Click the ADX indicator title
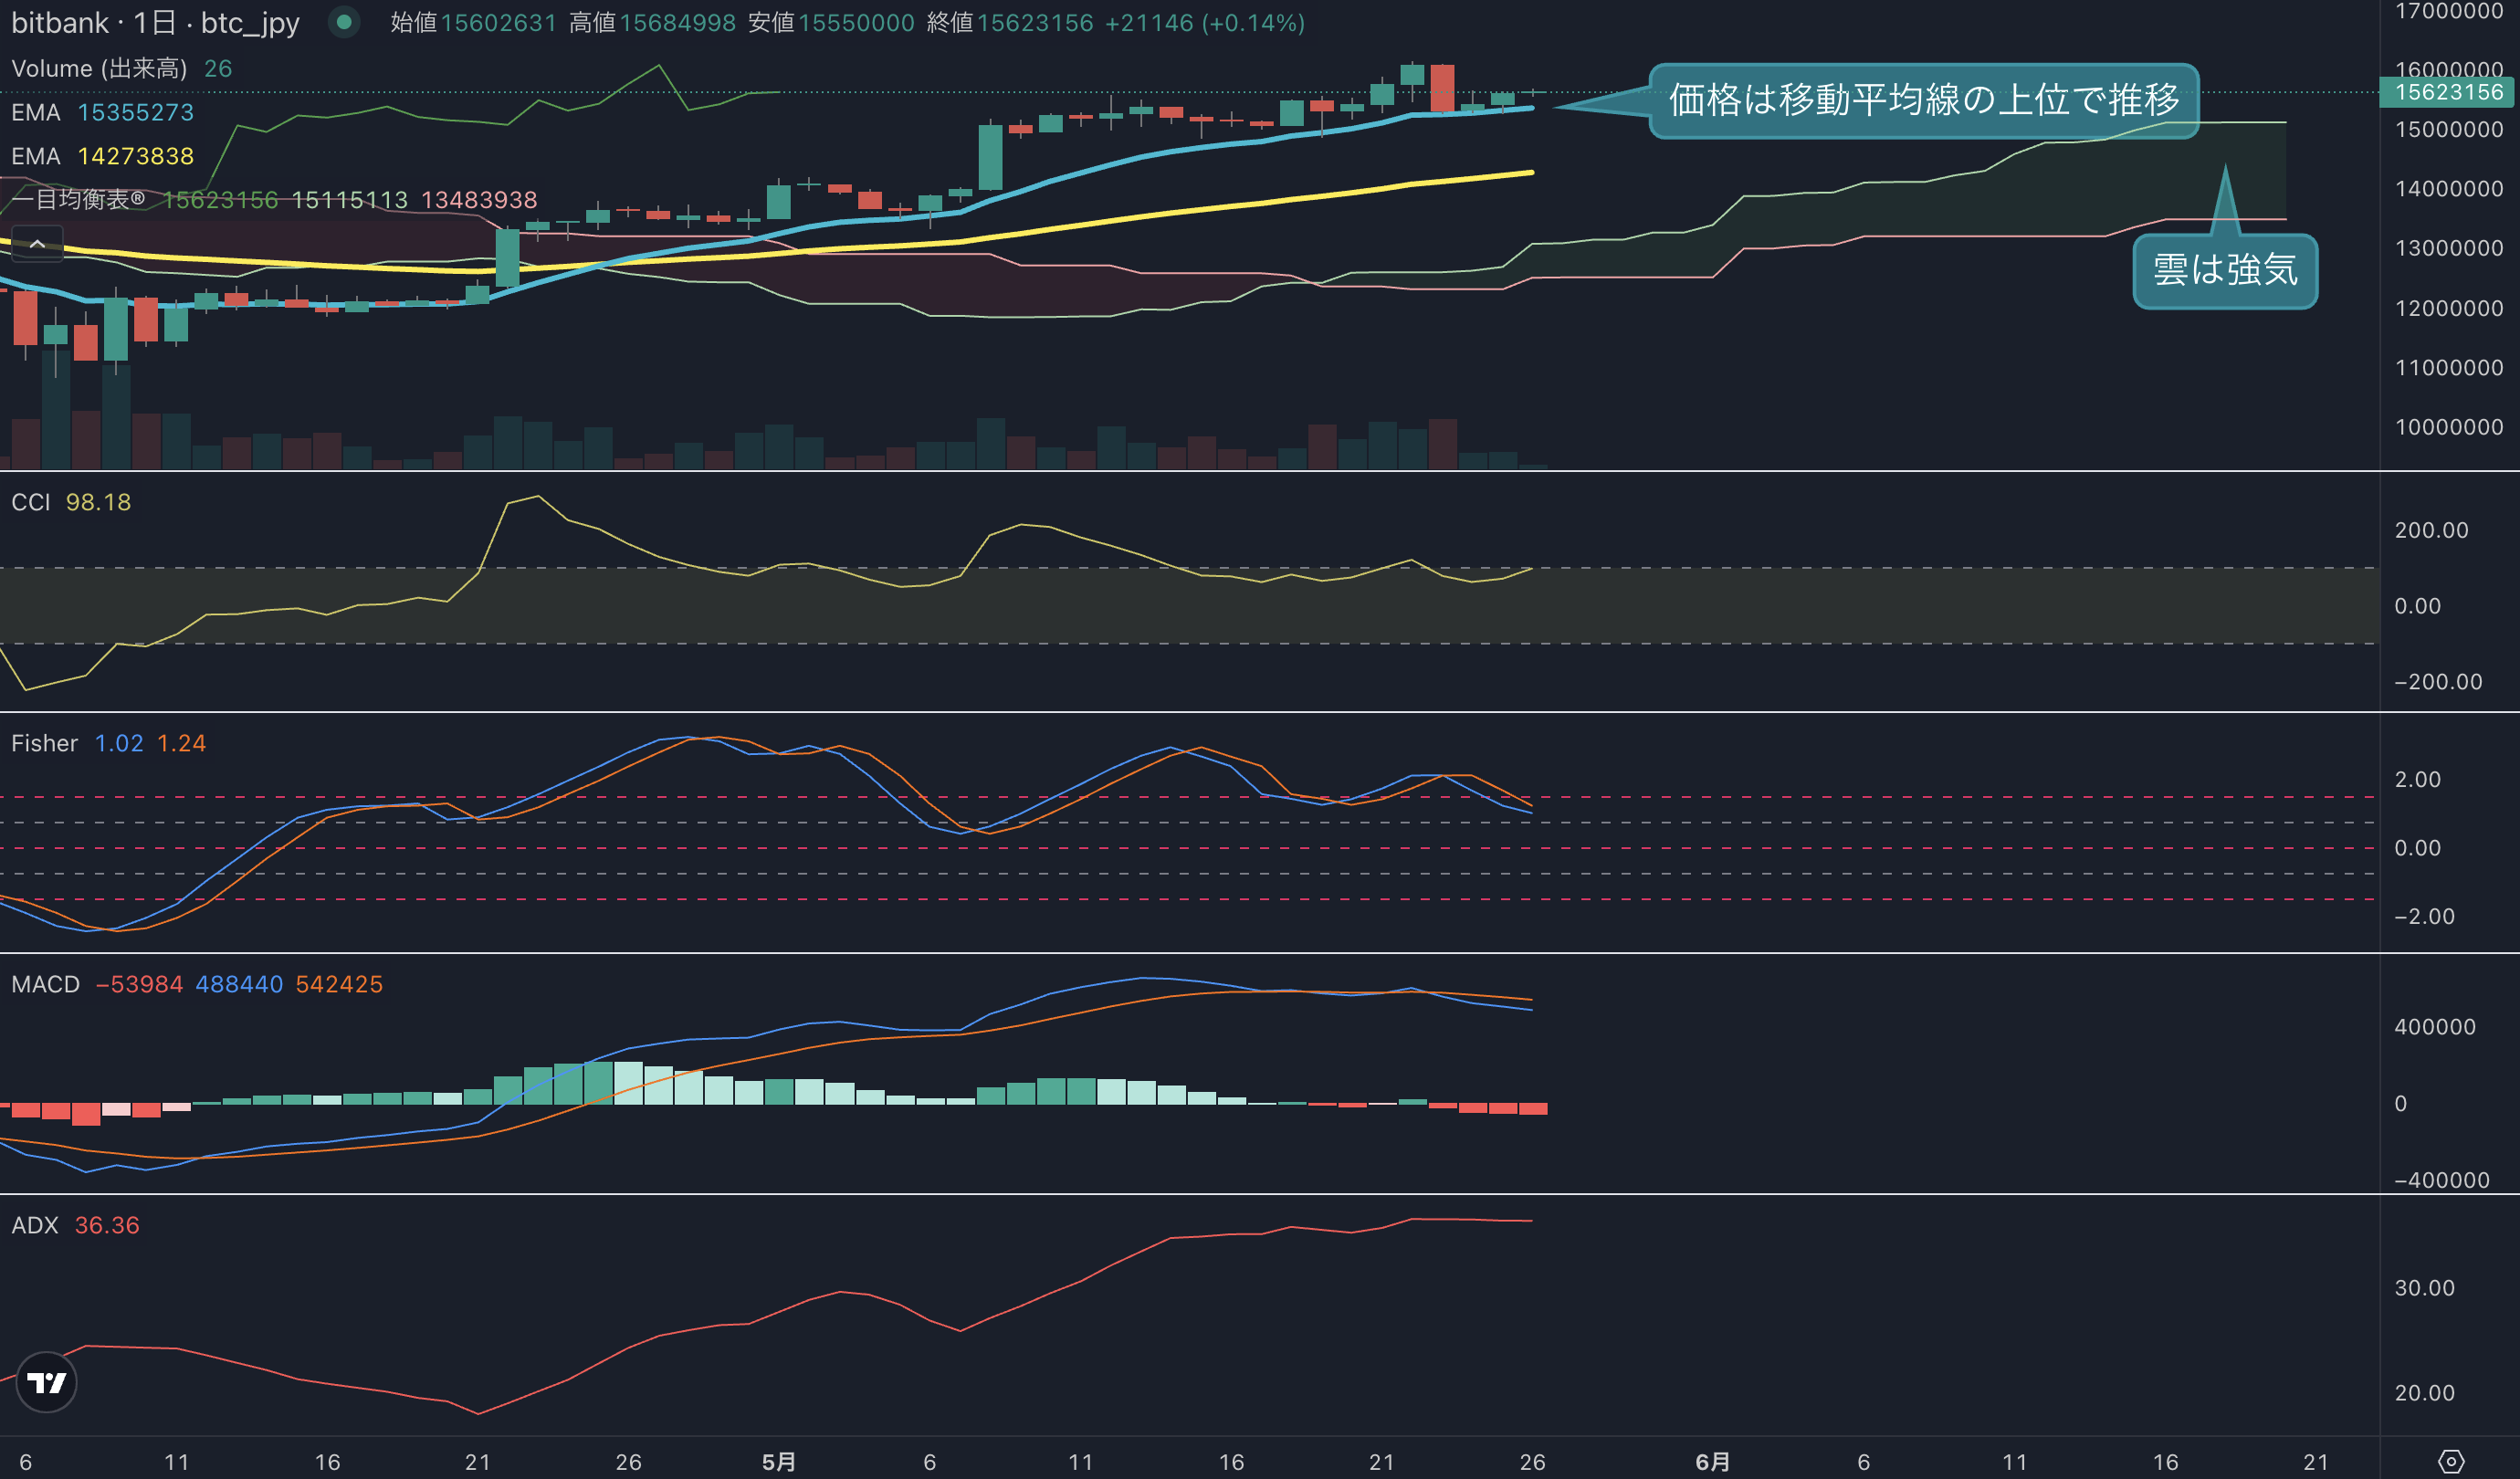This screenshot has height=1479, width=2520. (x=35, y=1225)
